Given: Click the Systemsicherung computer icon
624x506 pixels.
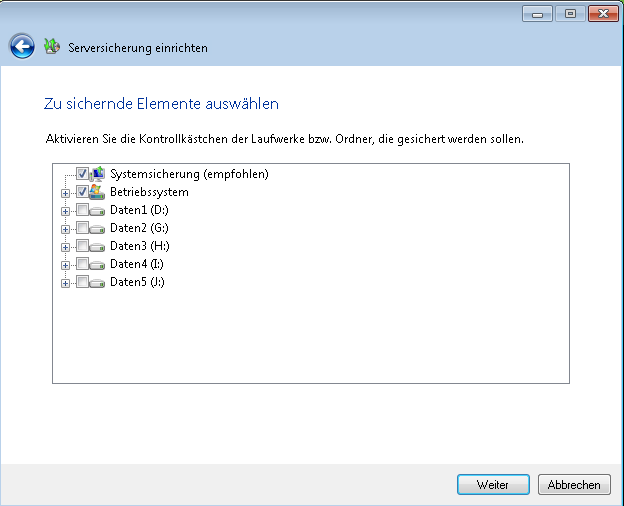Looking at the screenshot, I should (x=97, y=174).
